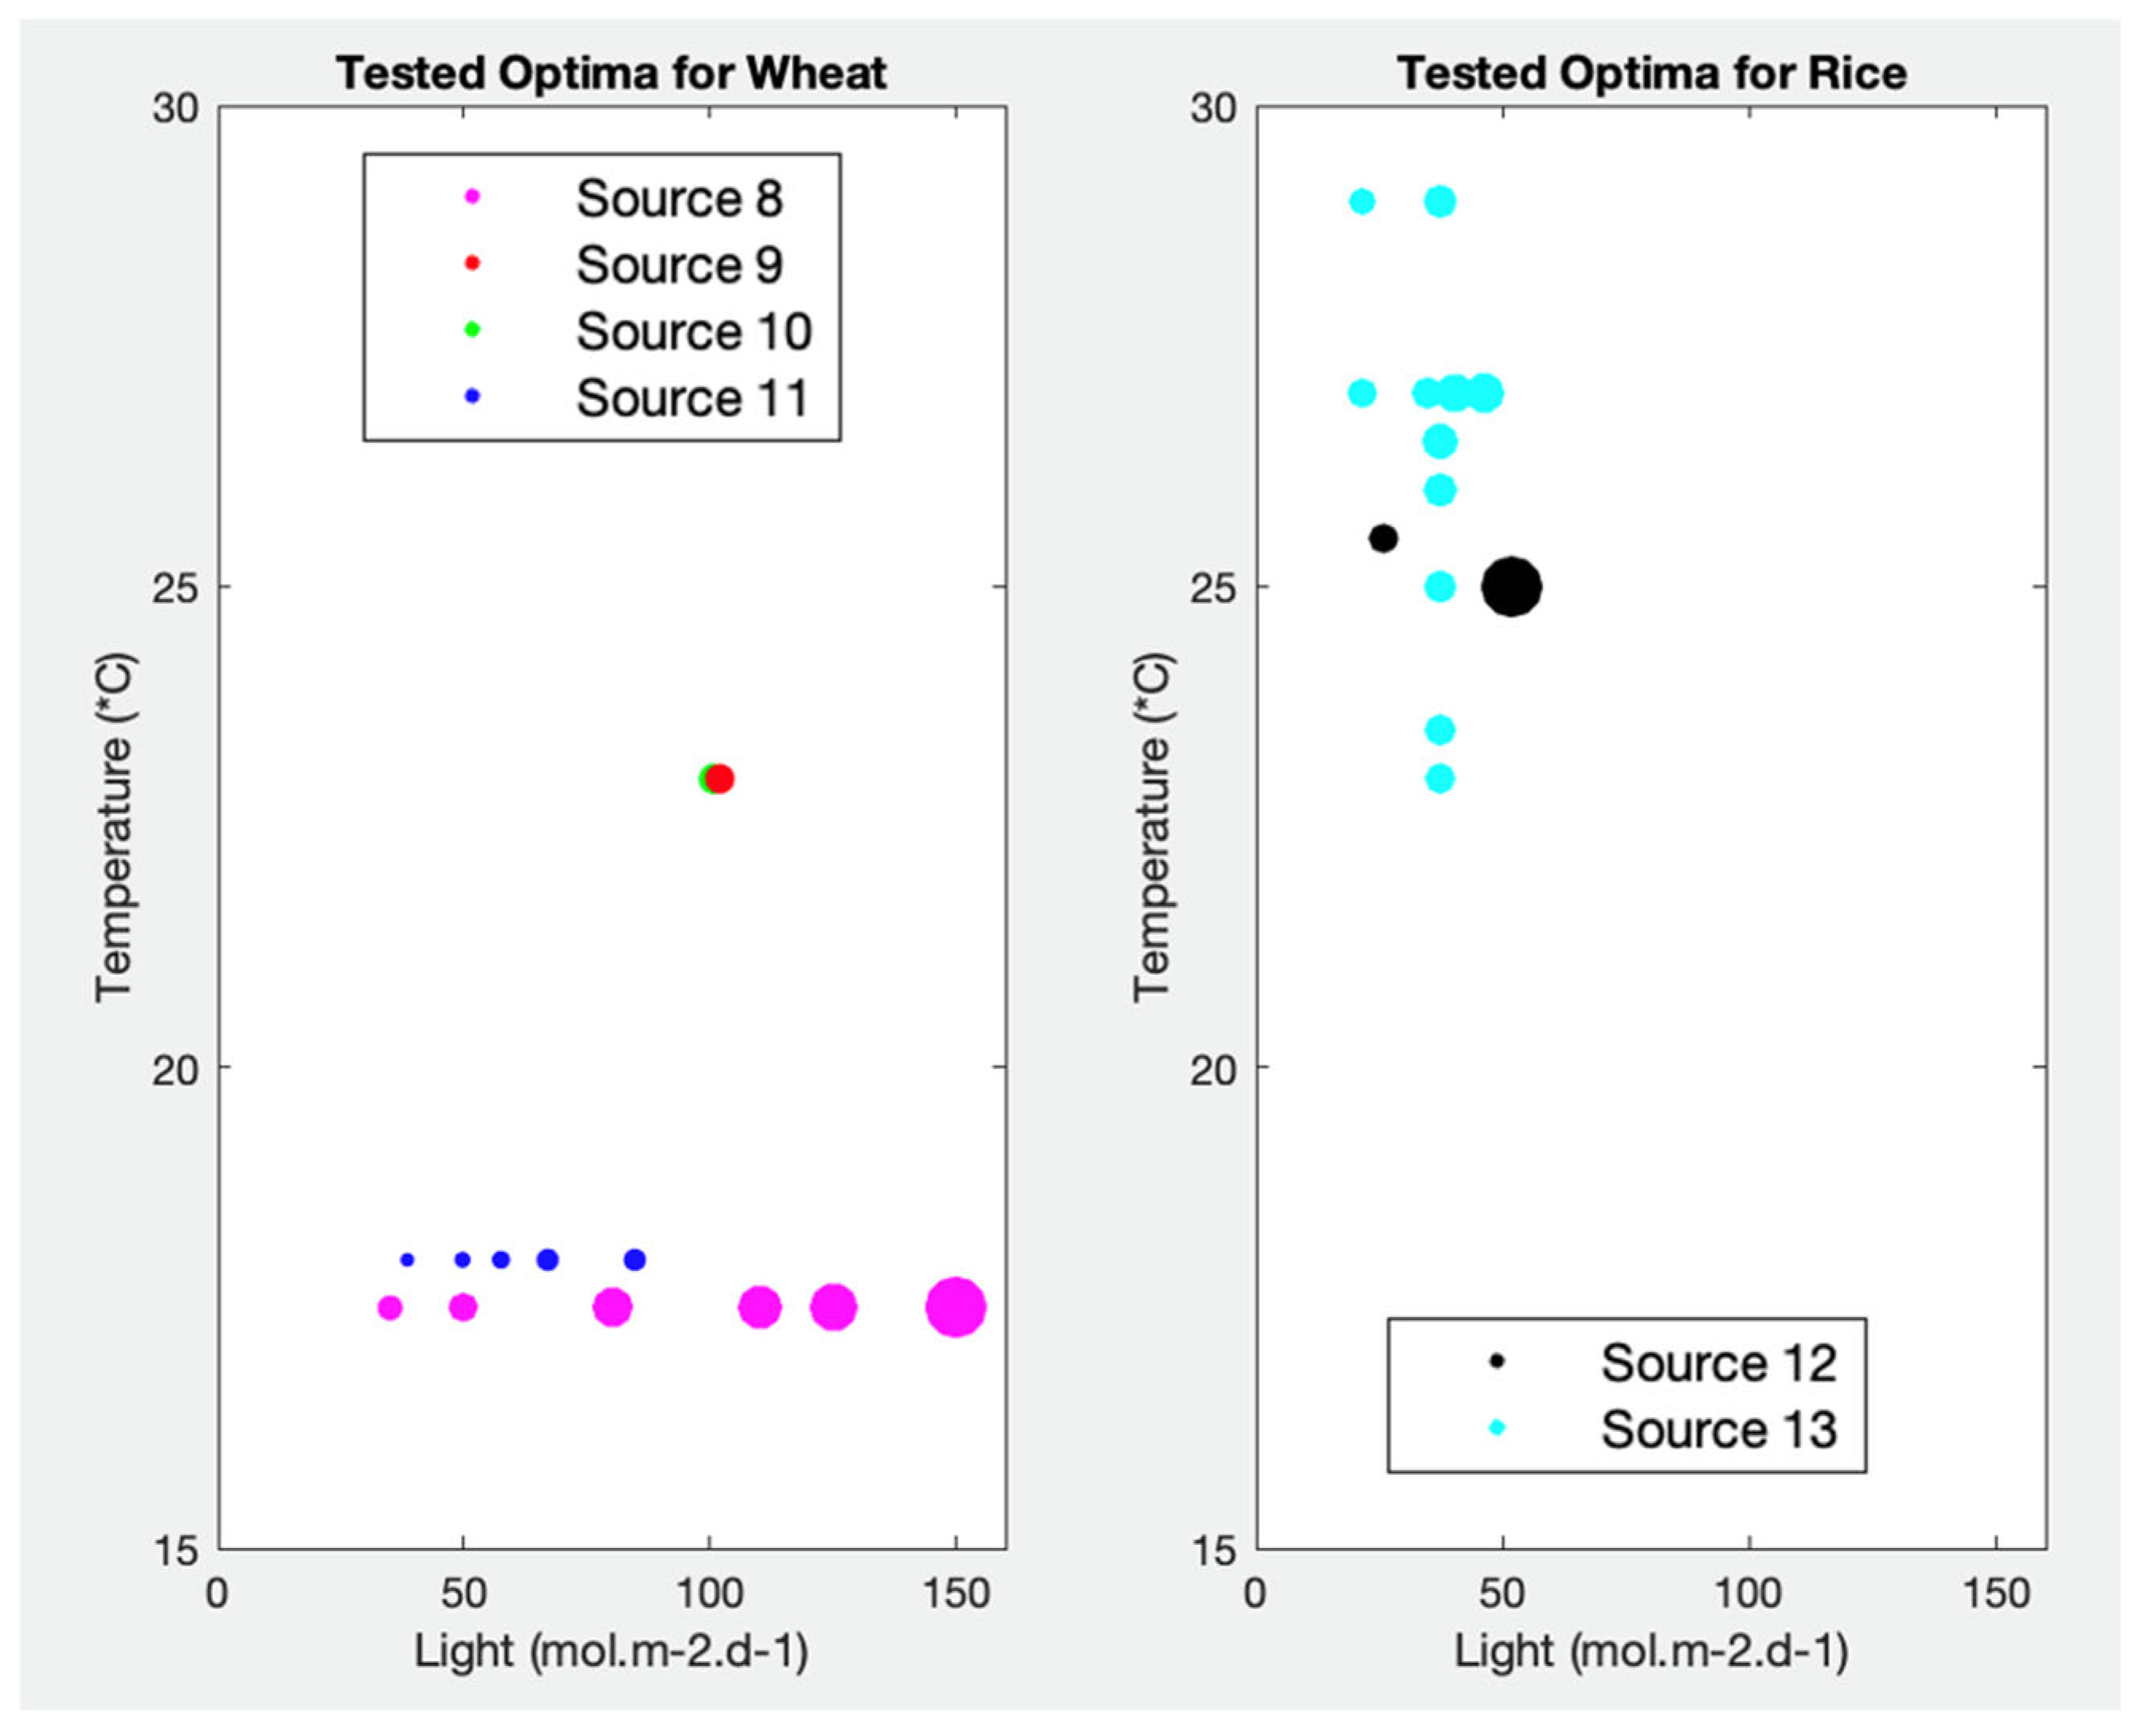Select the Source 12 legend label
The height and width of the screenshot is (1736, 2137).
click(1718, 1361)
